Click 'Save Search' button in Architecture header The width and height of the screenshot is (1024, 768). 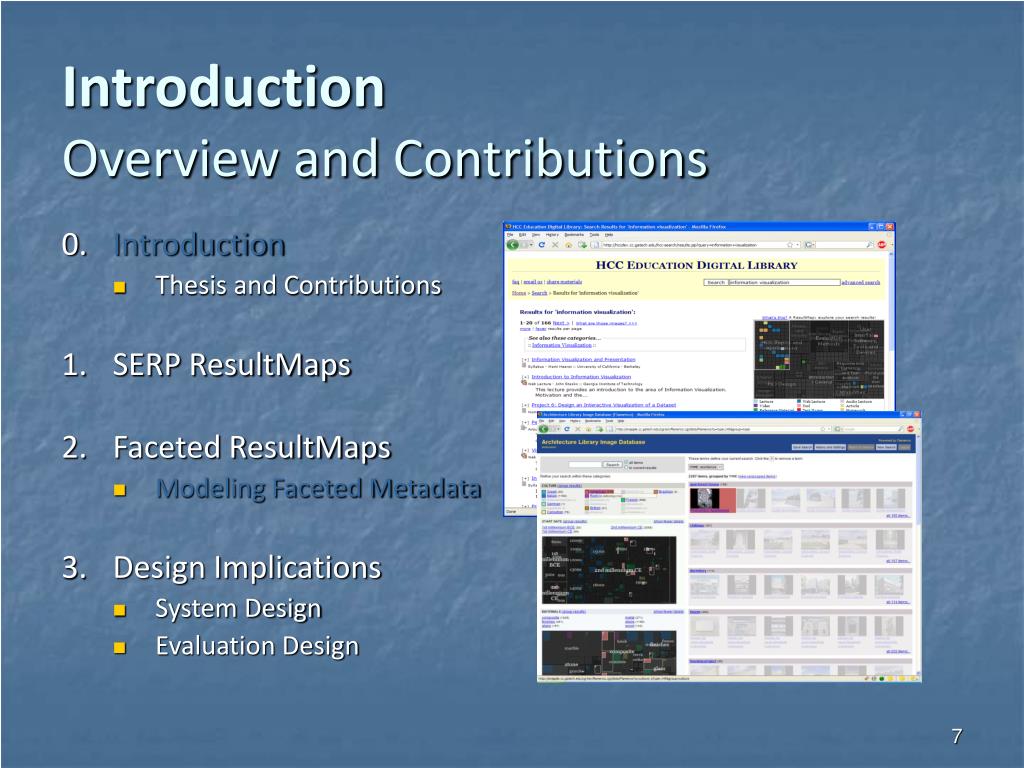pyautogui.click(x=802, y=447)
